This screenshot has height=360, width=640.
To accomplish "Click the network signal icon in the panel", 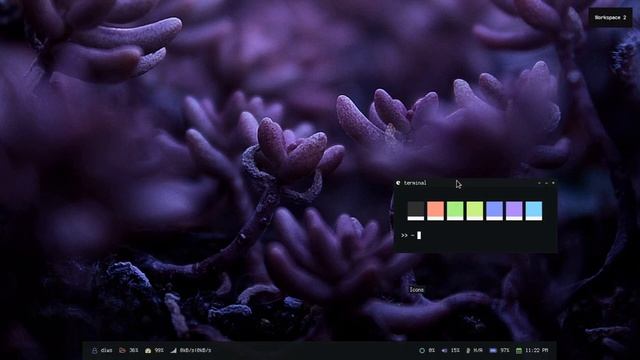I will 173,350.
